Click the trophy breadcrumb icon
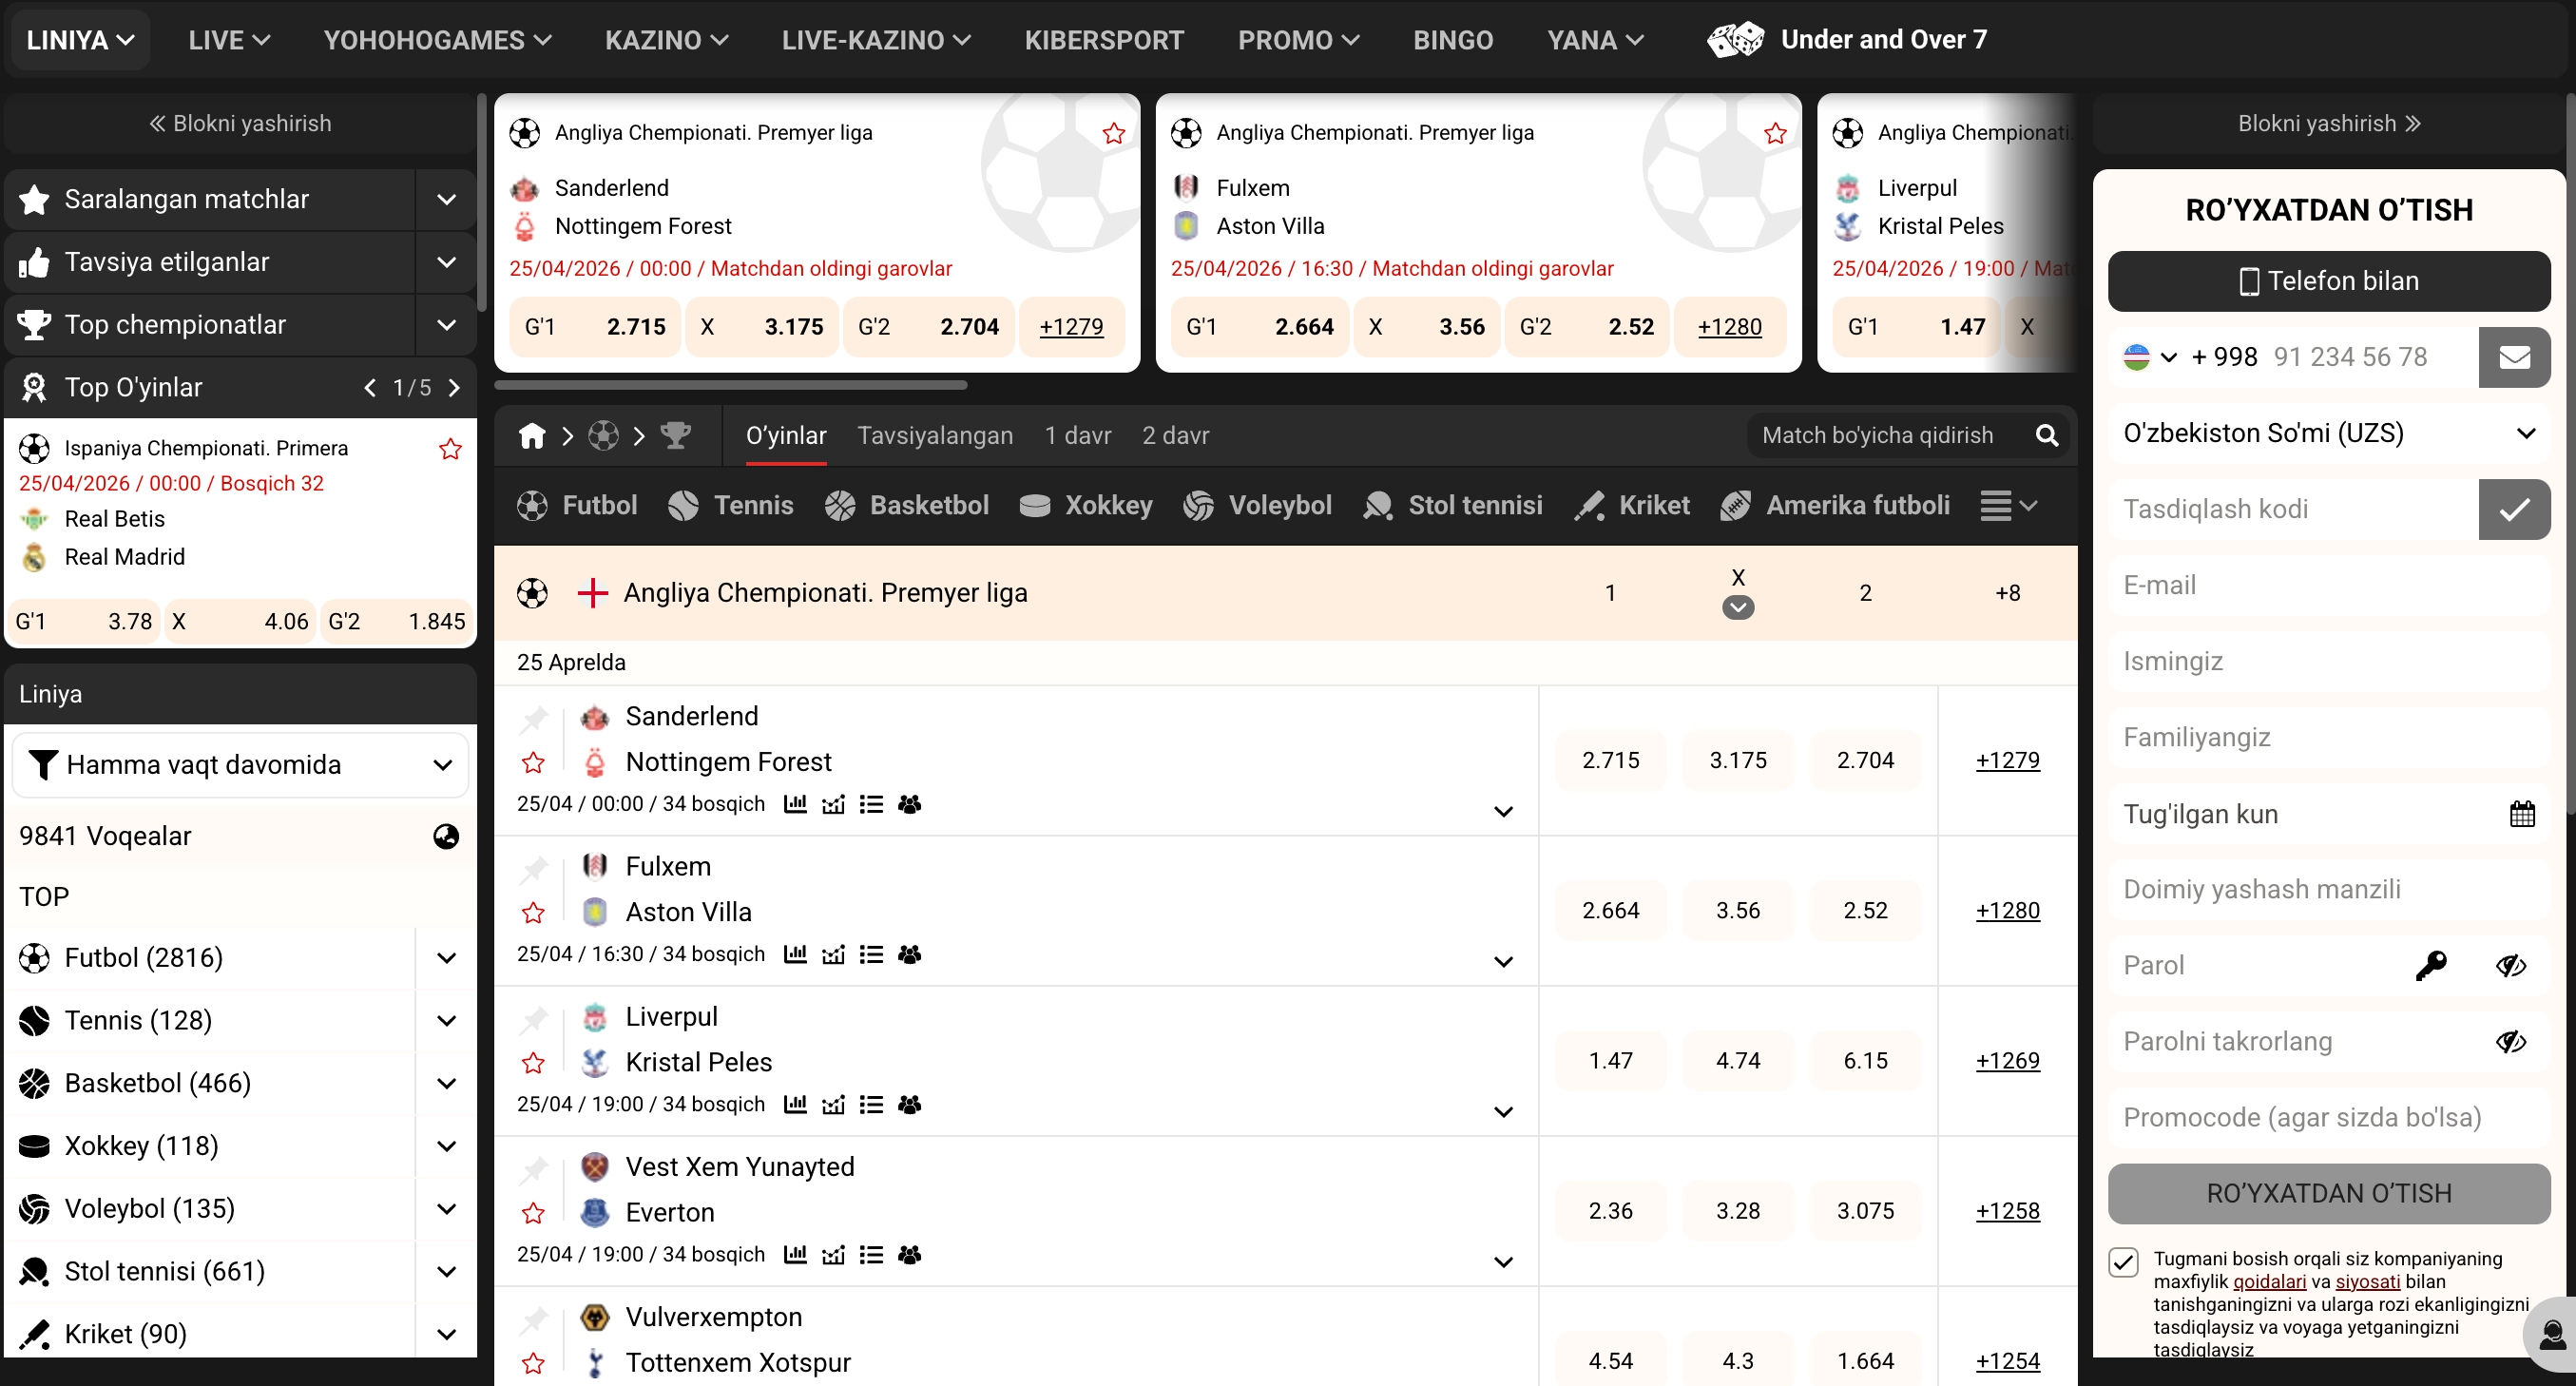Viewport: 2576px width, 1386px height. tap(676, 436)
